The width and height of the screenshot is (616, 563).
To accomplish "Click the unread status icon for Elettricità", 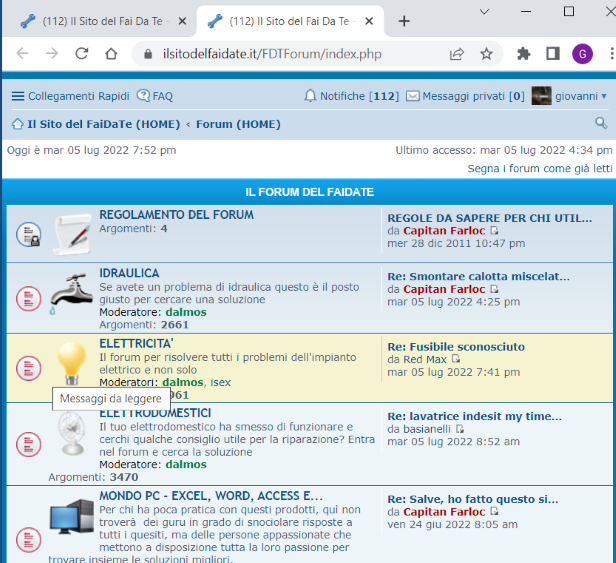I will (x=29, y=369).
